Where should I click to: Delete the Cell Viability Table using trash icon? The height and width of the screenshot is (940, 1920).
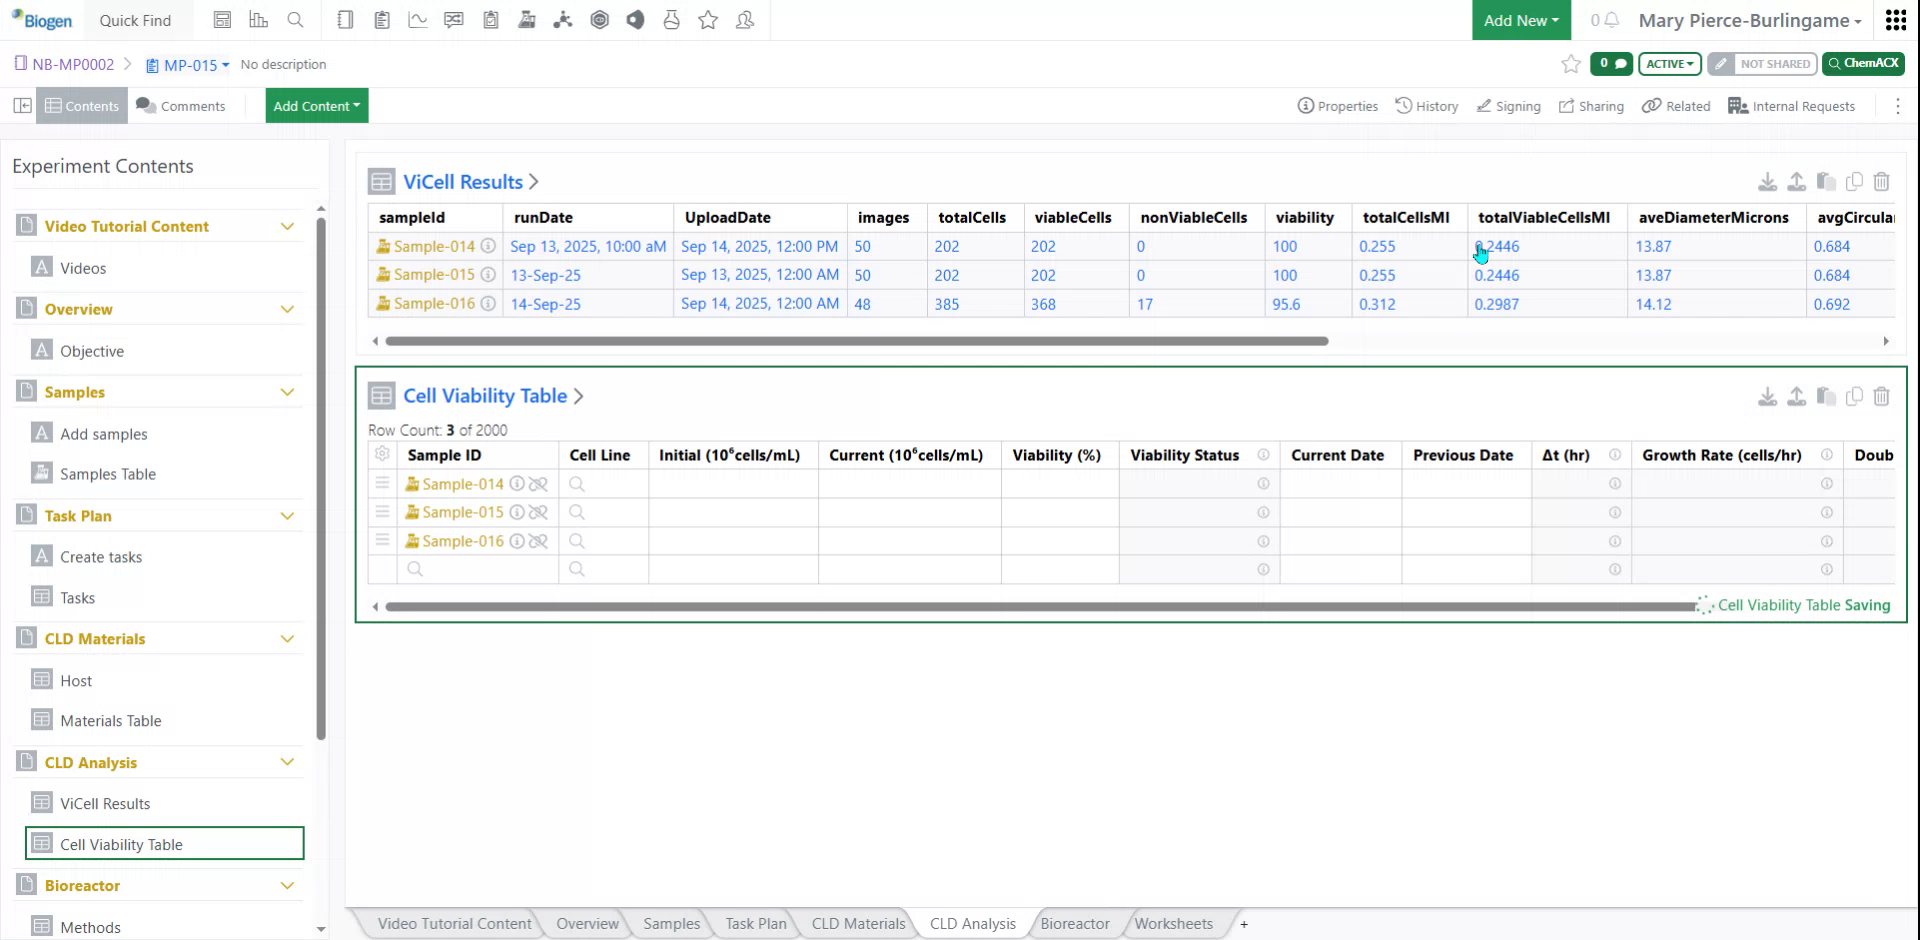pos(1883,396)
